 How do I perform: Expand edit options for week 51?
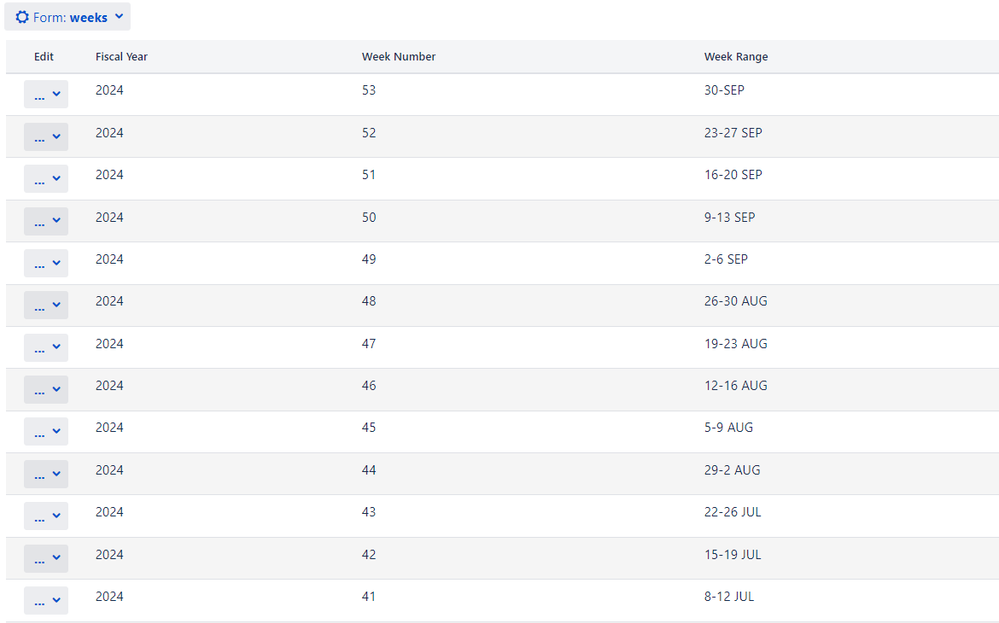coord(46,178)
